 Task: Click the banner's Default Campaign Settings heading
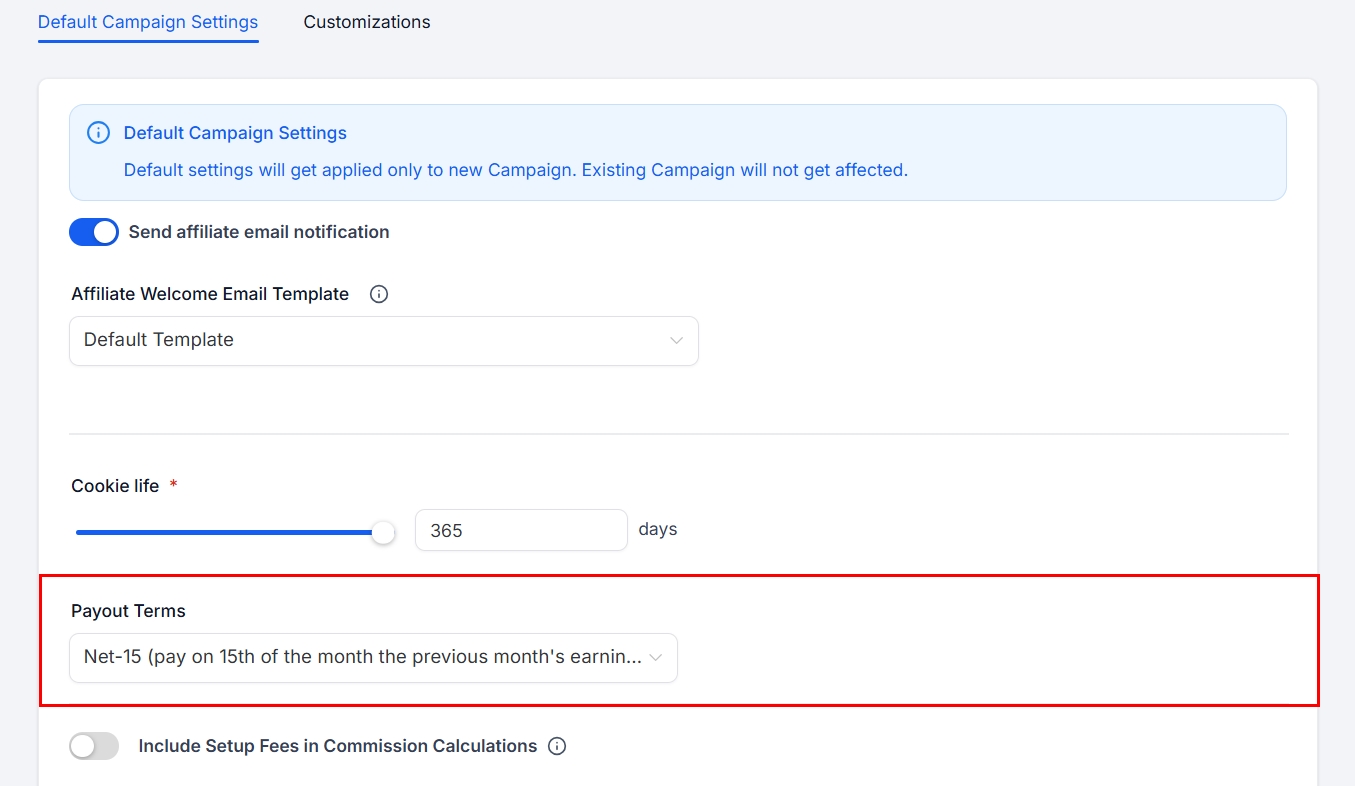point(235,133)
